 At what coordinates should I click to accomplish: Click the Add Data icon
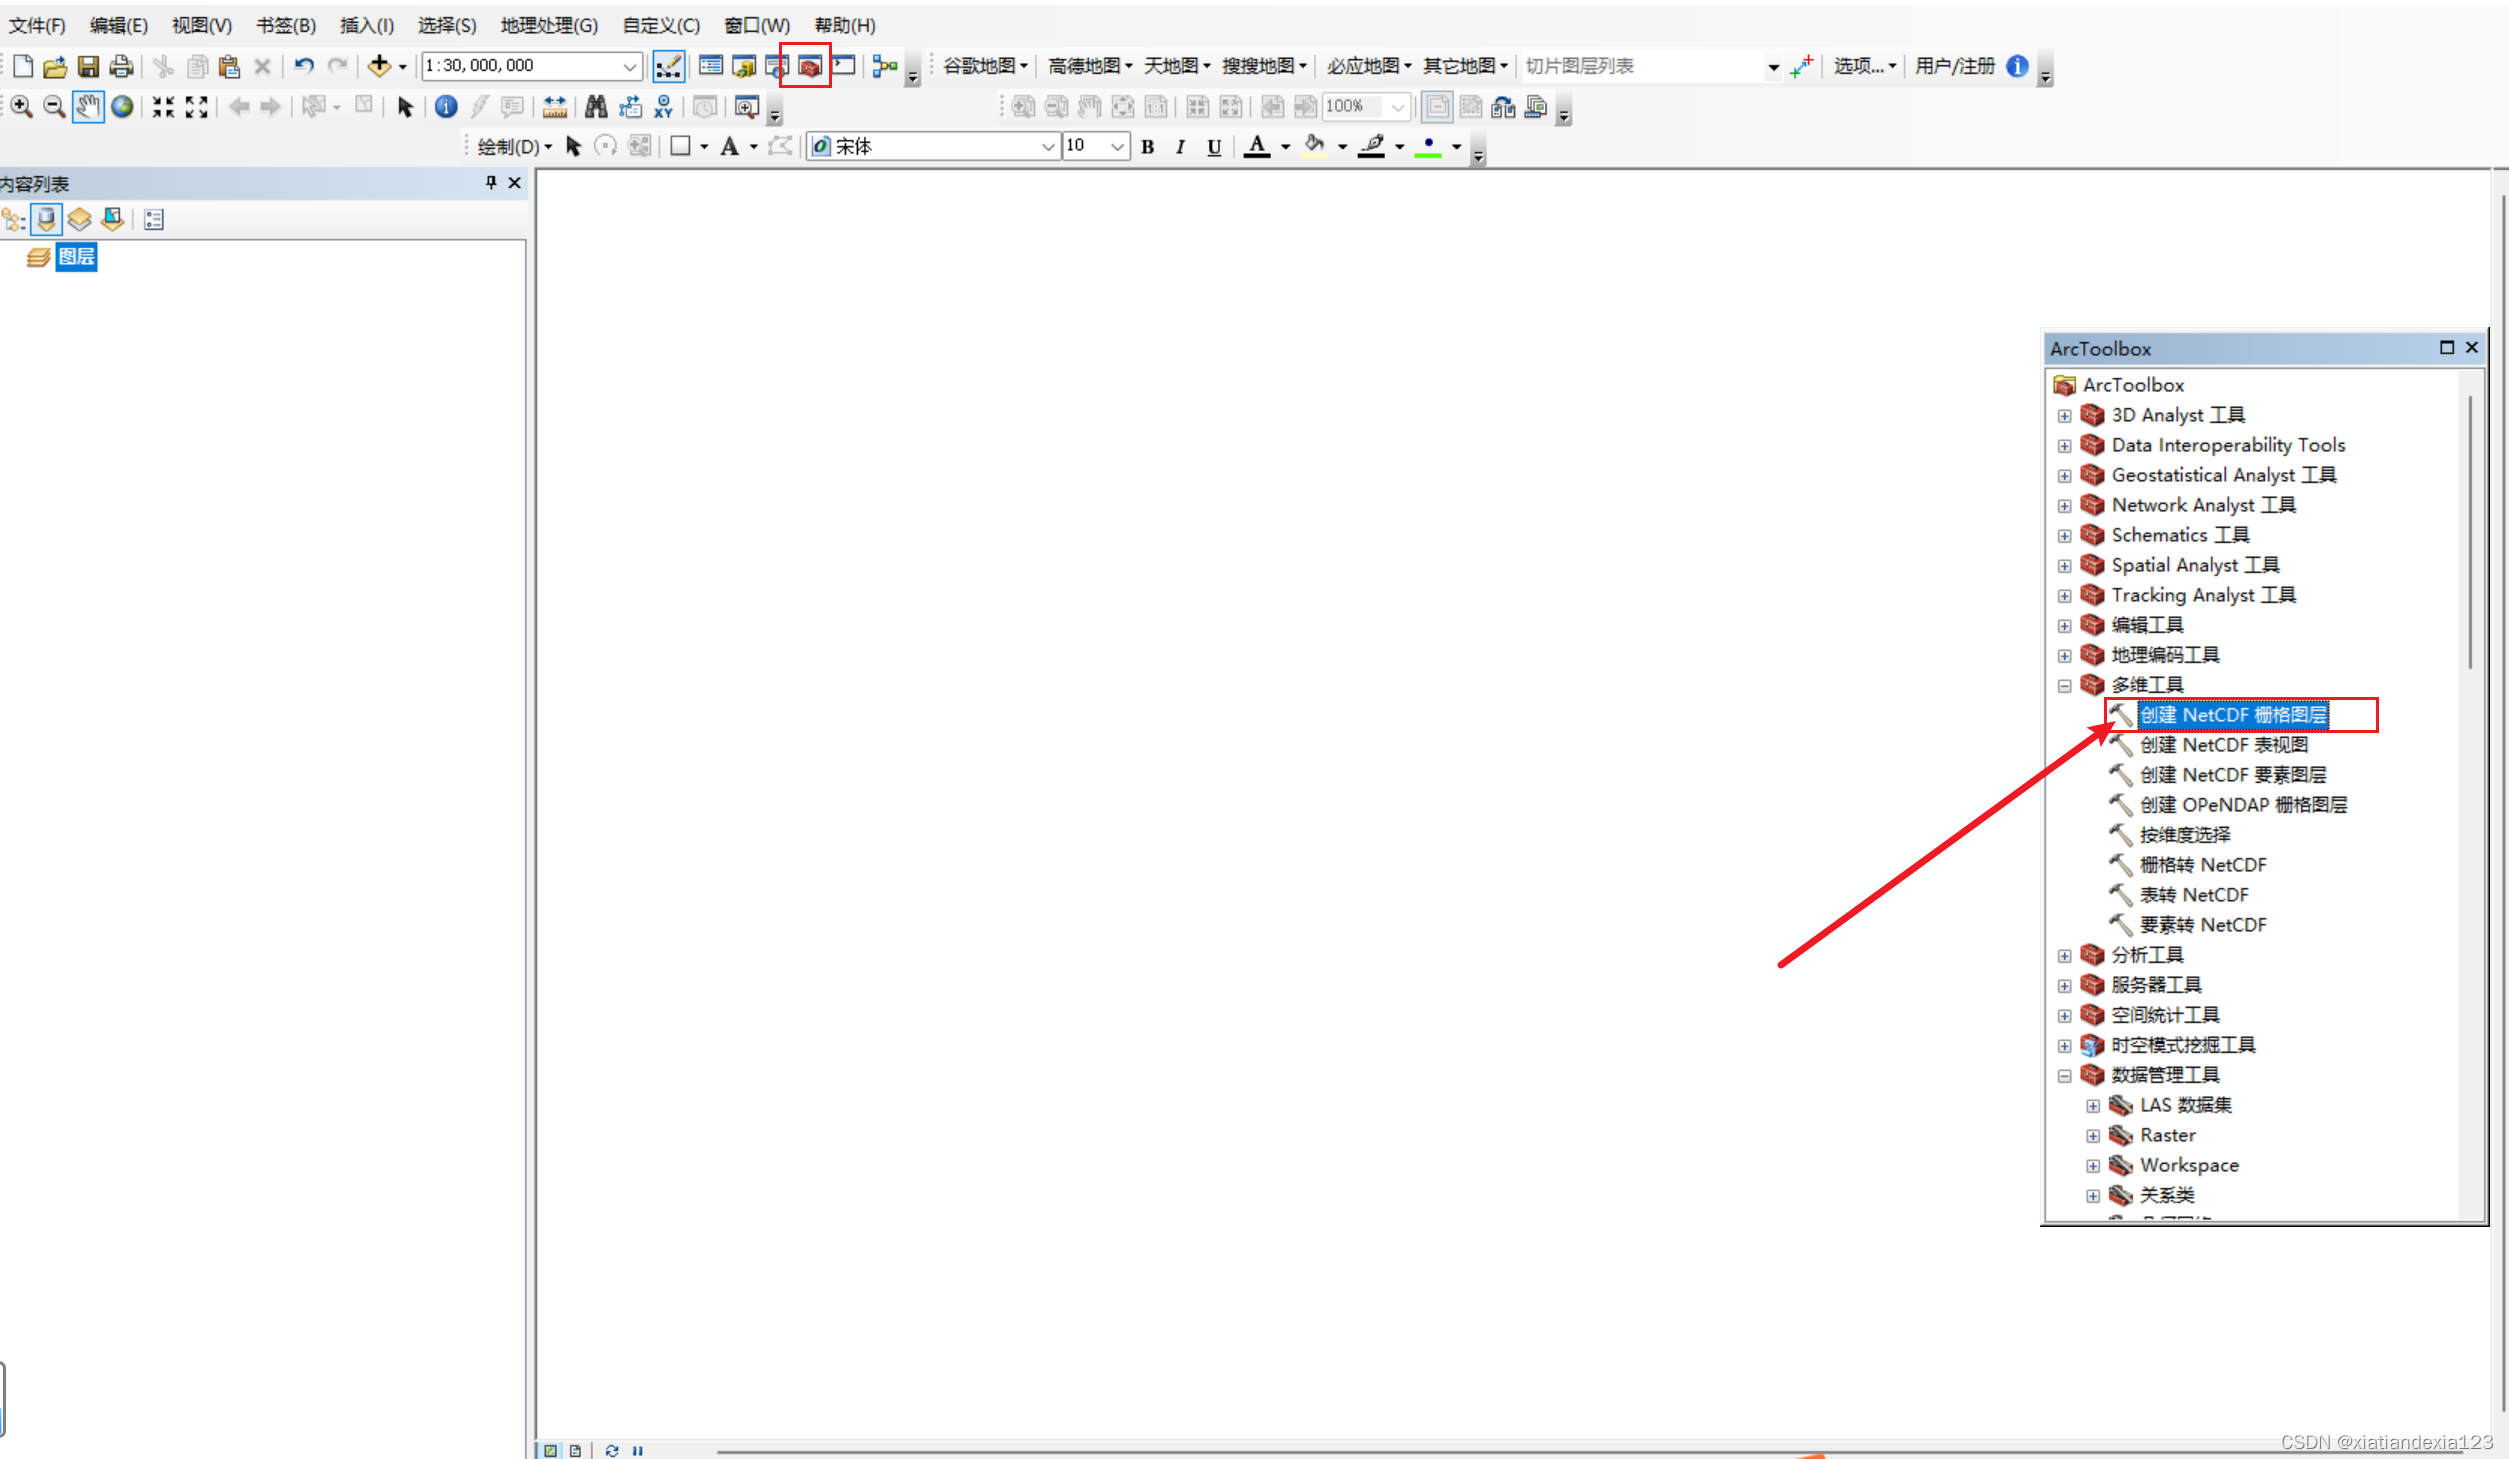tap(379, 66)
